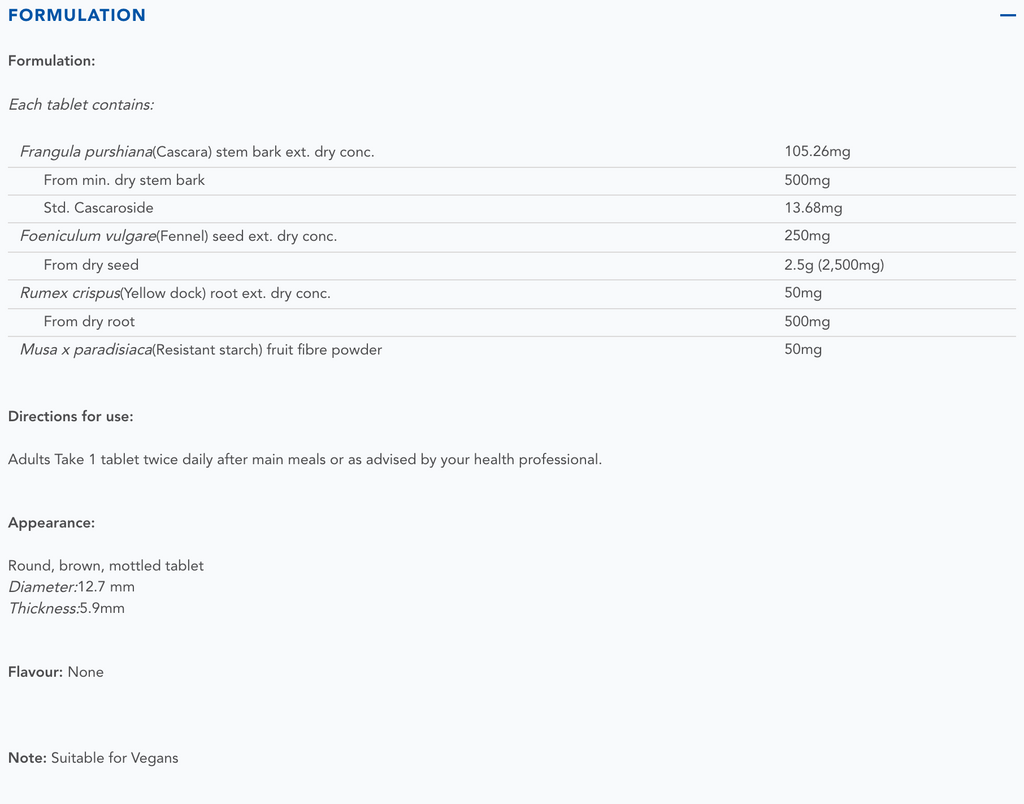The height and width of the screenshot is (804, 1024).
Task: Click the 2.5g (2,500mg) dry seed value
Action: coord(834,265)
